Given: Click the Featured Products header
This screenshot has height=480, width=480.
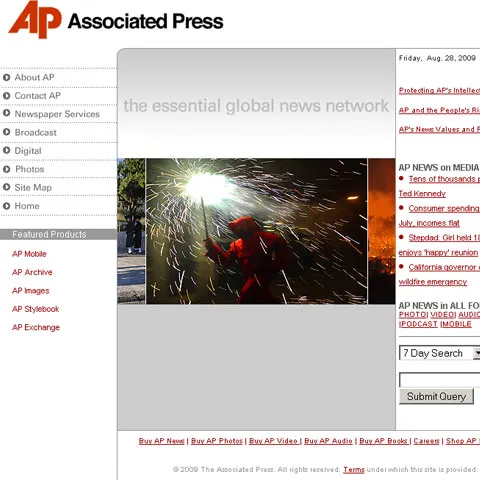Looking at the screenshot, I should [x=58, y=234].
